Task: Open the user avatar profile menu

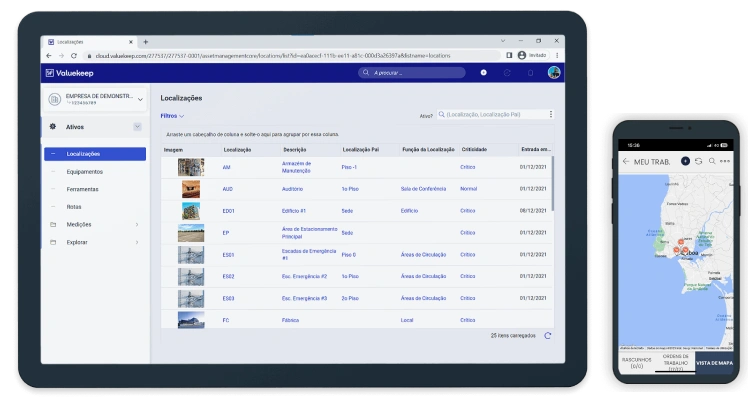Action: 553,72
